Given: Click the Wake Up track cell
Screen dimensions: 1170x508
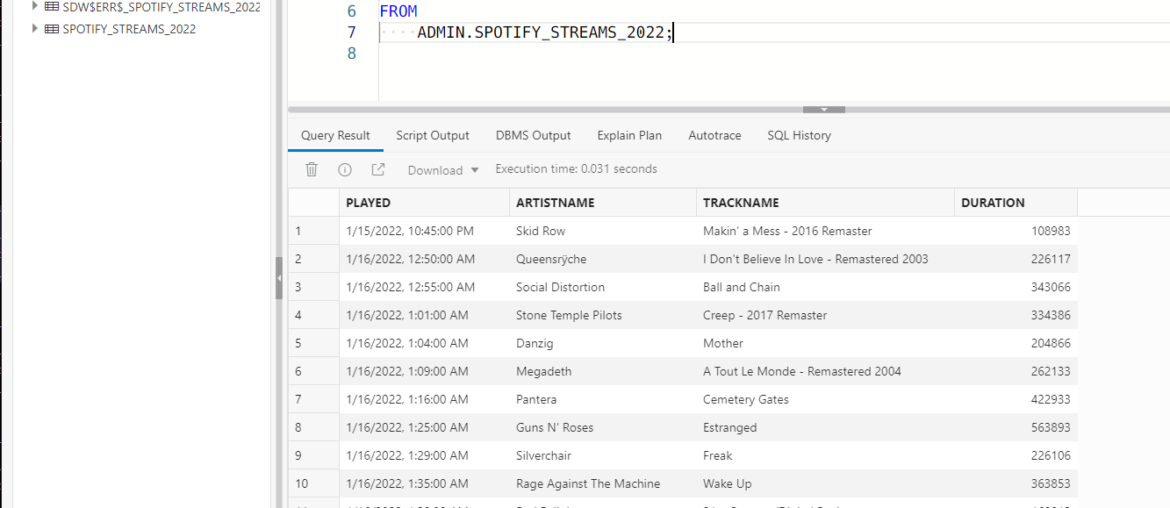Looking at the screenshot, I should click(x=825, y=484).
